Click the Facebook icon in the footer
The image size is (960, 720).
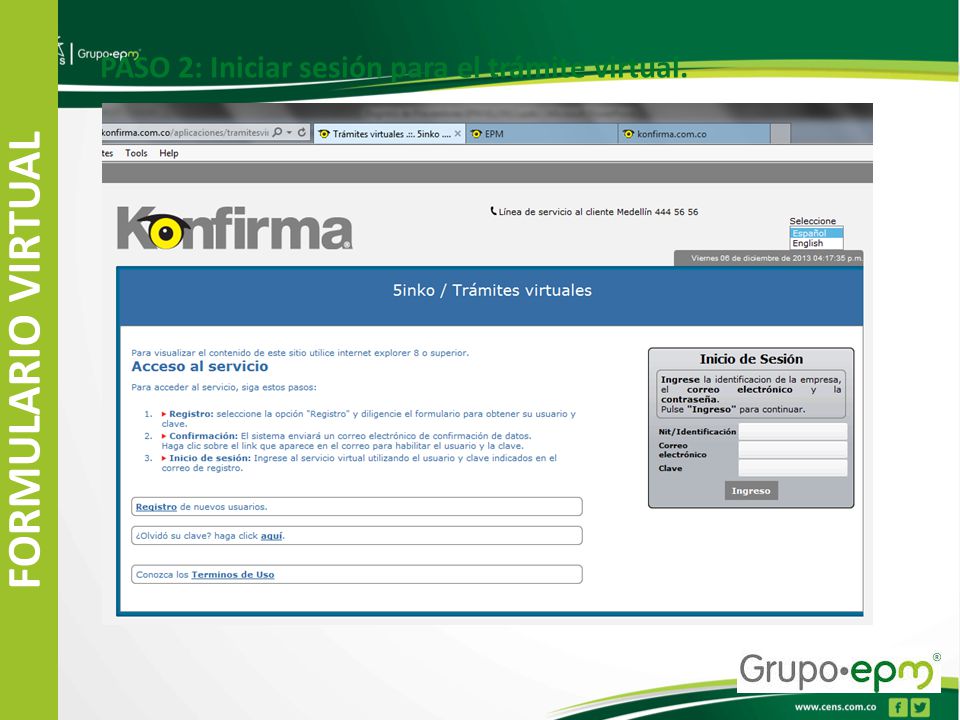pyautogui.click(x=897, y=707)
